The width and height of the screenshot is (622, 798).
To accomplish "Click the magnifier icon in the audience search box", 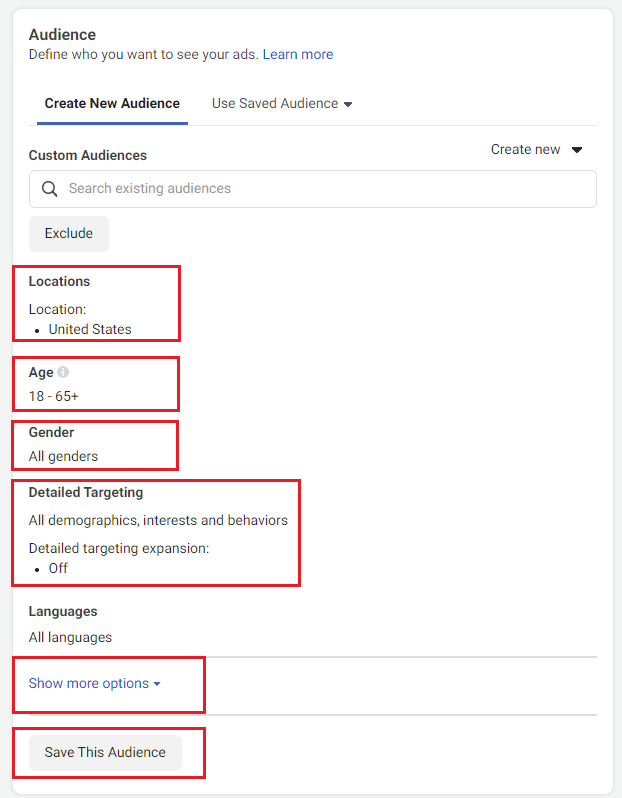I will pyautogui.click(x=49, y=189).
